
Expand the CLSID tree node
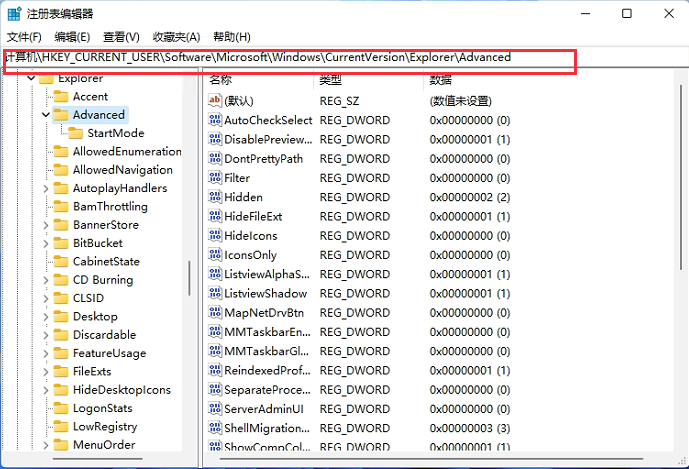[x=46, y=298]
